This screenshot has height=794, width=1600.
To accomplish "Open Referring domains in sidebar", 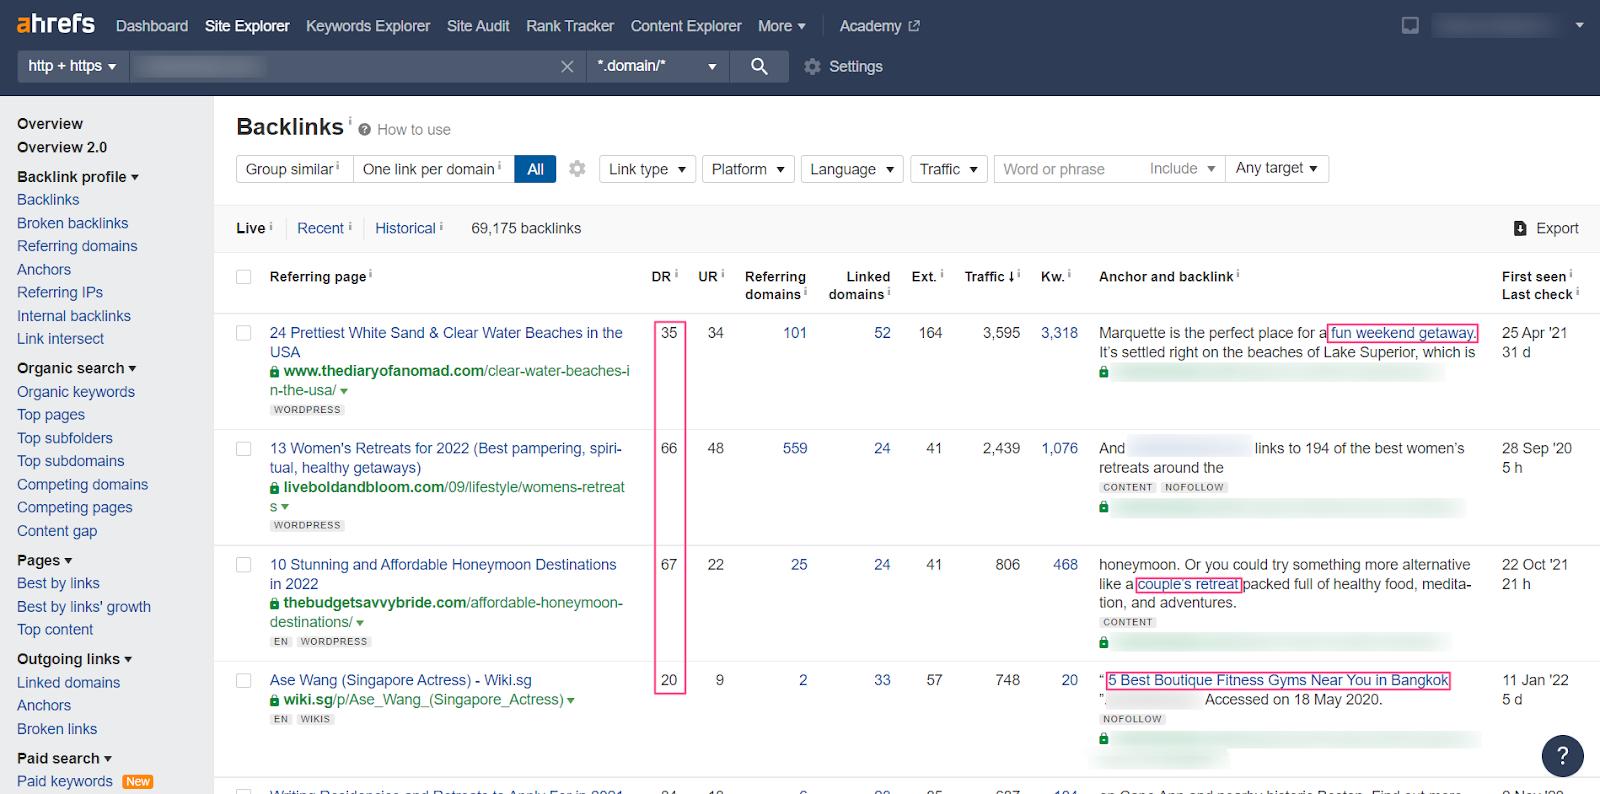I will 77,246.
